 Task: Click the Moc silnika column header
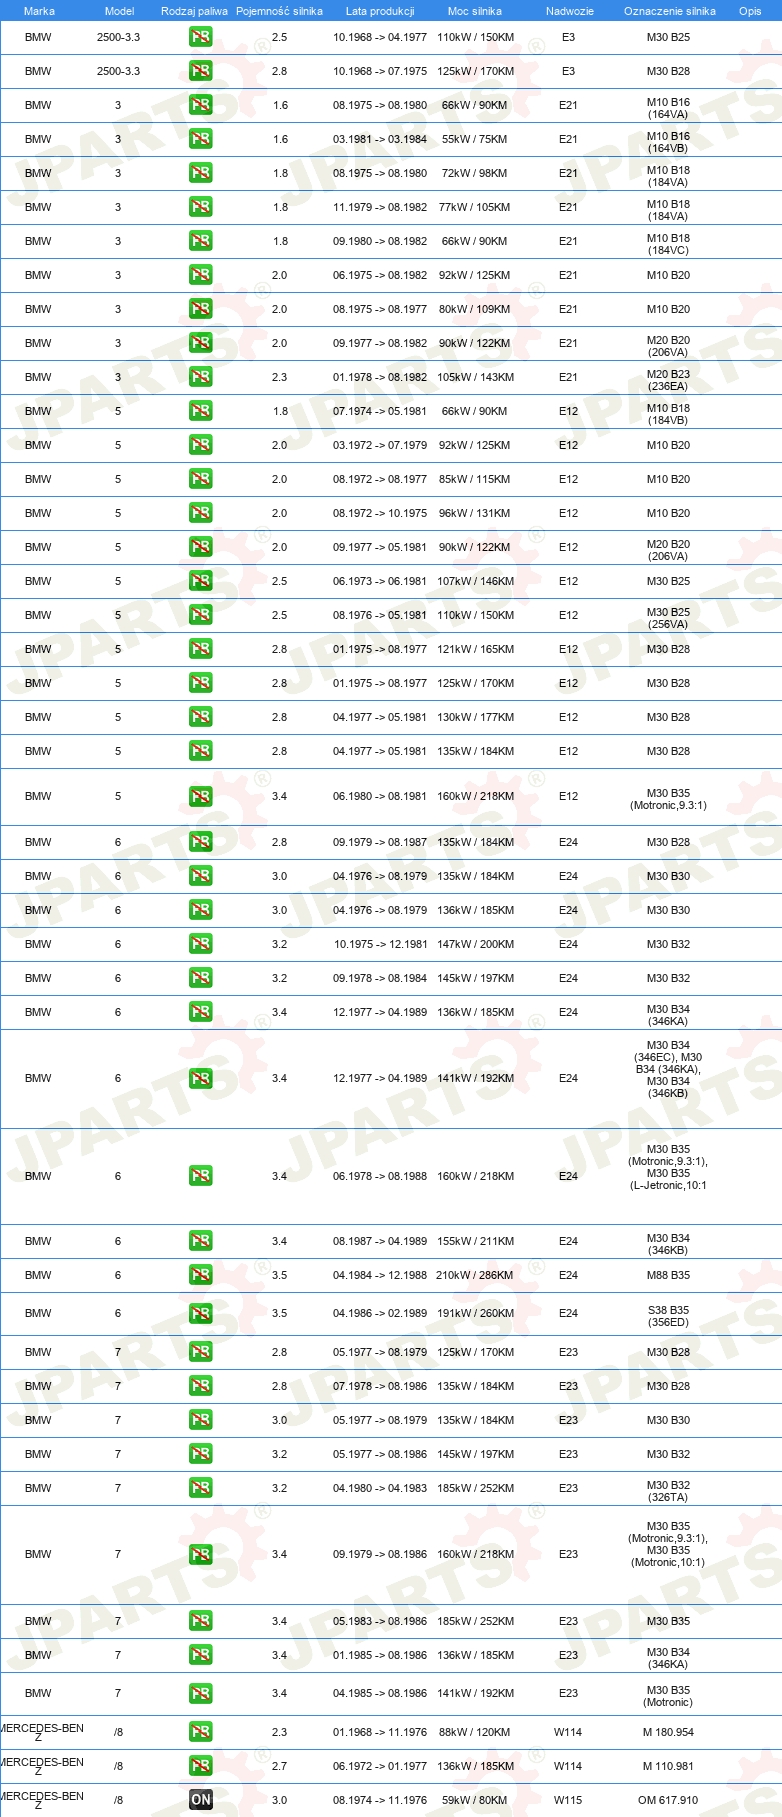click(x=475, y=11)
